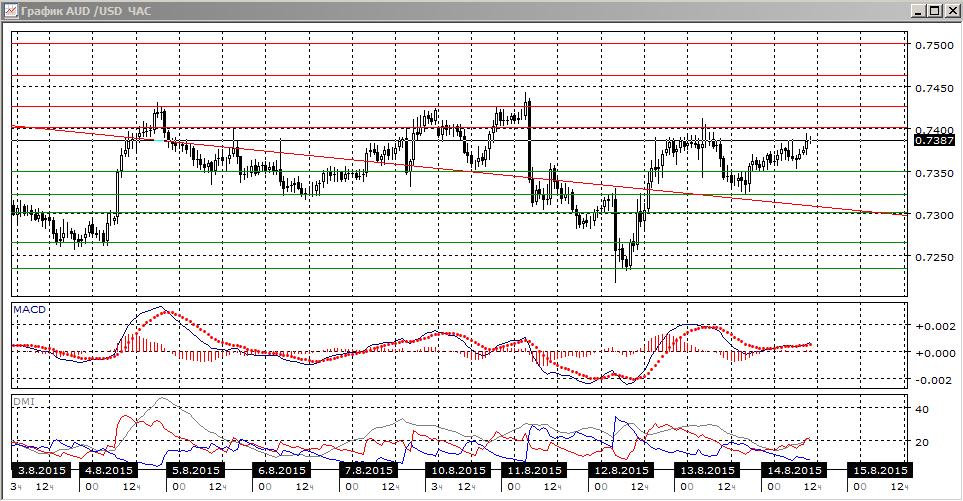
Task: Click the DMI indicator label
Action: point(24,402)
